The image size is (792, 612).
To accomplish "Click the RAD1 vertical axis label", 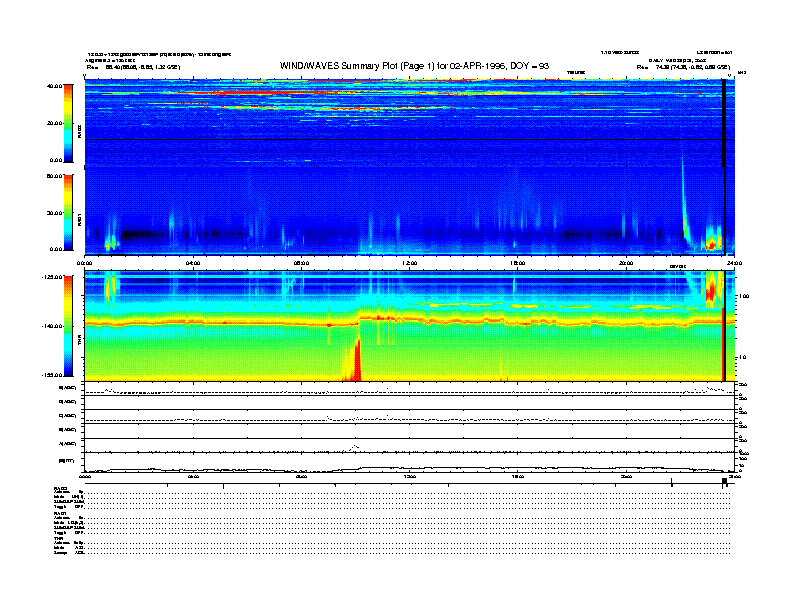I will point(79,219).
